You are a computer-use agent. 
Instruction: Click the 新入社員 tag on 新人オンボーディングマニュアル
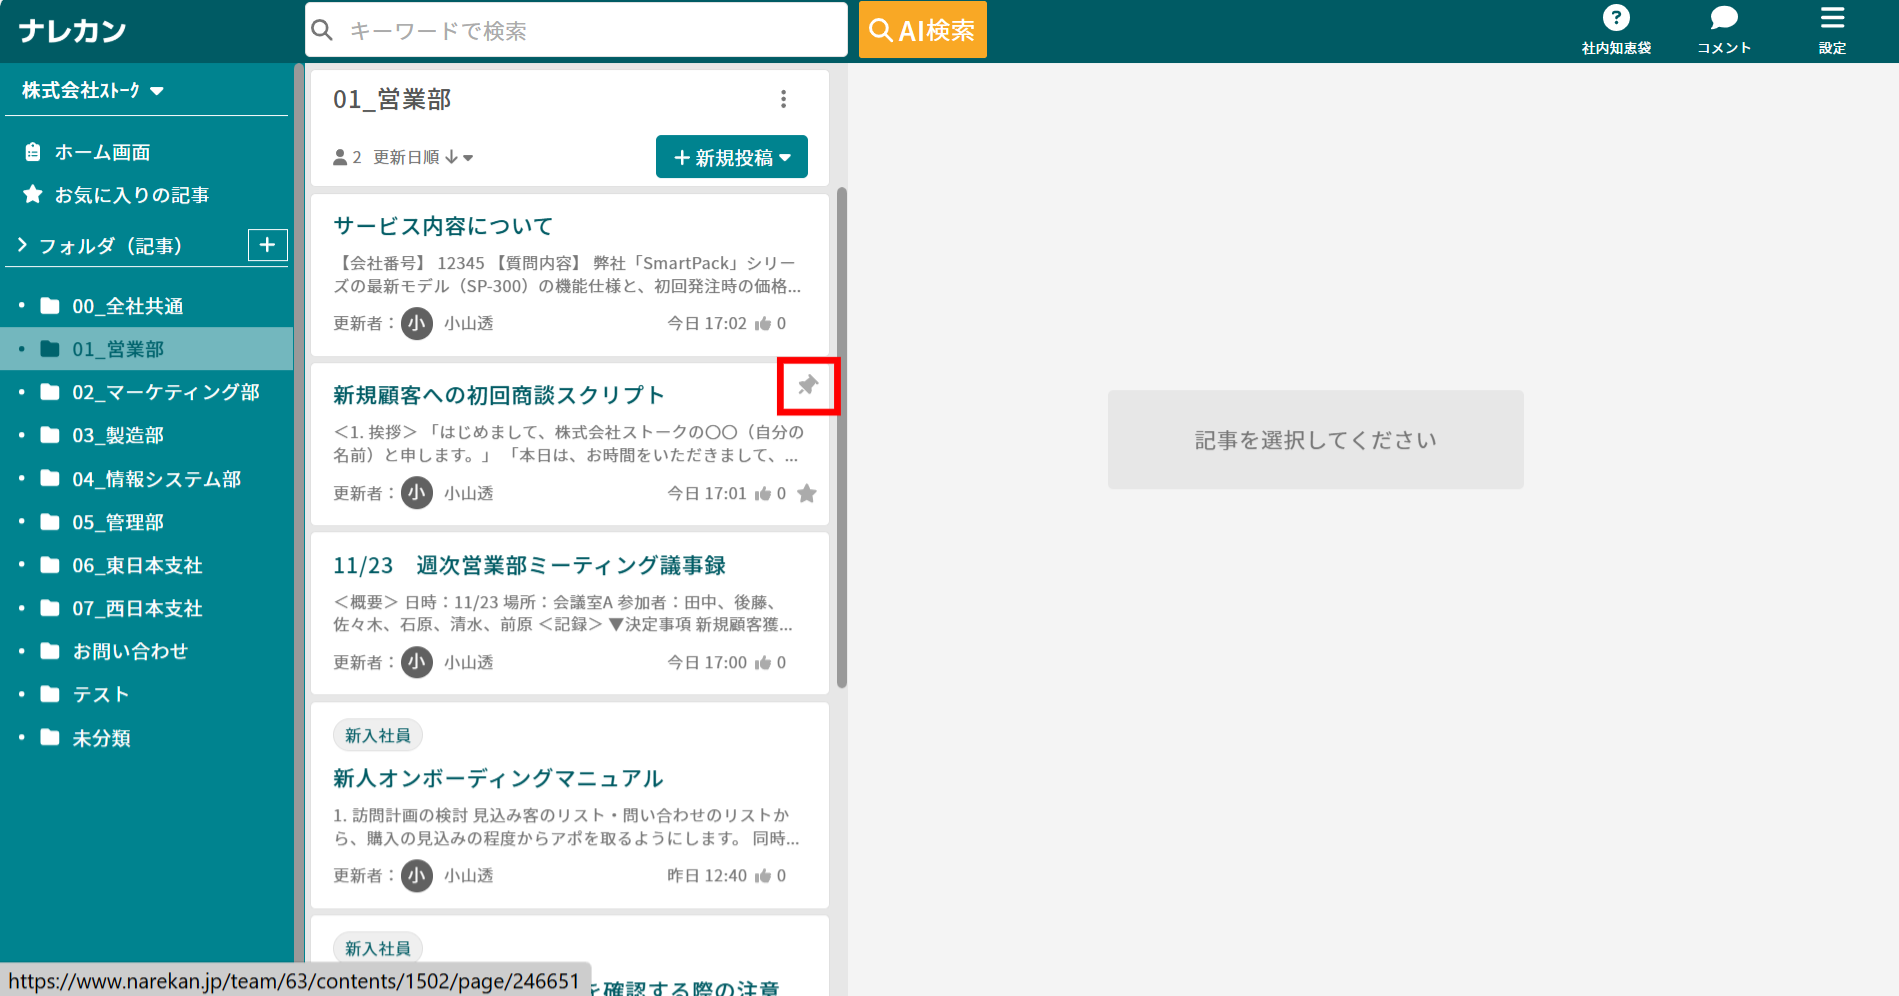377,734
